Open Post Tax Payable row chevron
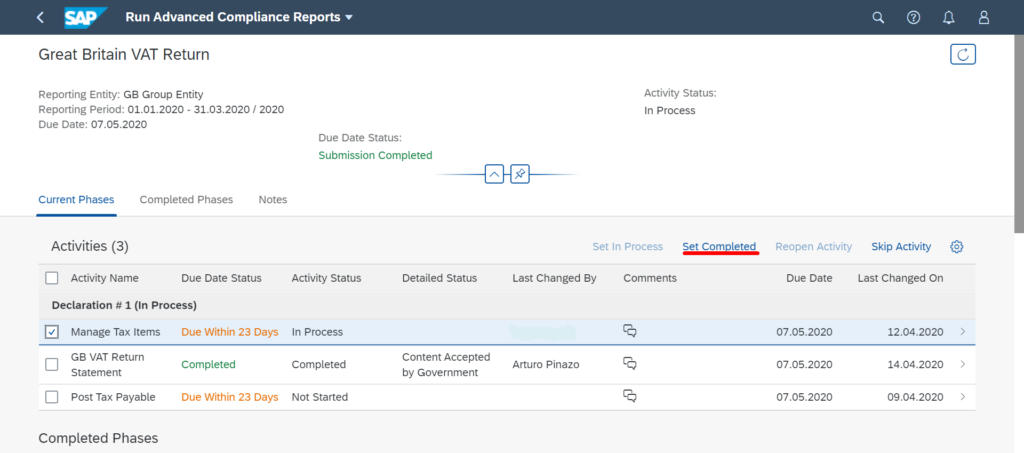The width and height of the screenshot is (1024, 453). pyautogui.click(x=963, y=397)
